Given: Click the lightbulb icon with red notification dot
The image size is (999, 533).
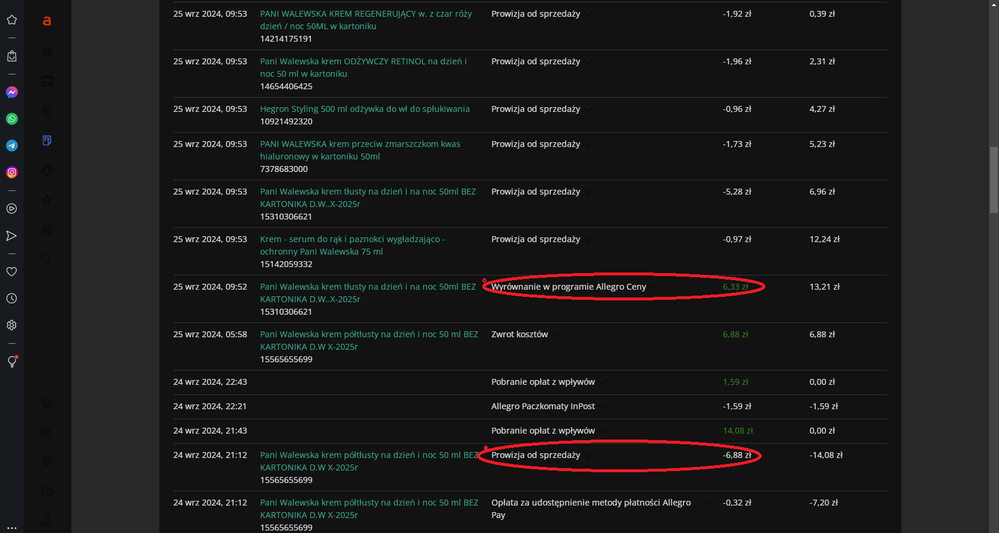Looking at the screenshot, I should (x=12, y=362).
